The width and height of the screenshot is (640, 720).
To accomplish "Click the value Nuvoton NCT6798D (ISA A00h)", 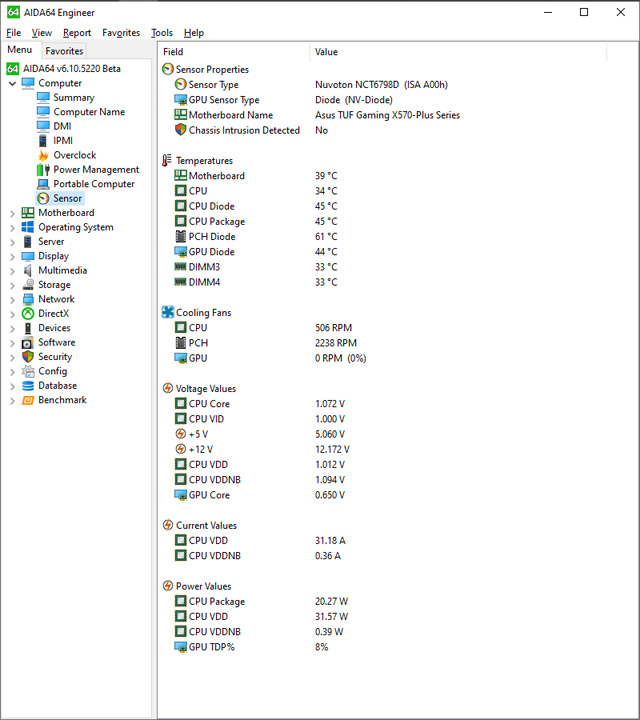I will pos(381,84).
